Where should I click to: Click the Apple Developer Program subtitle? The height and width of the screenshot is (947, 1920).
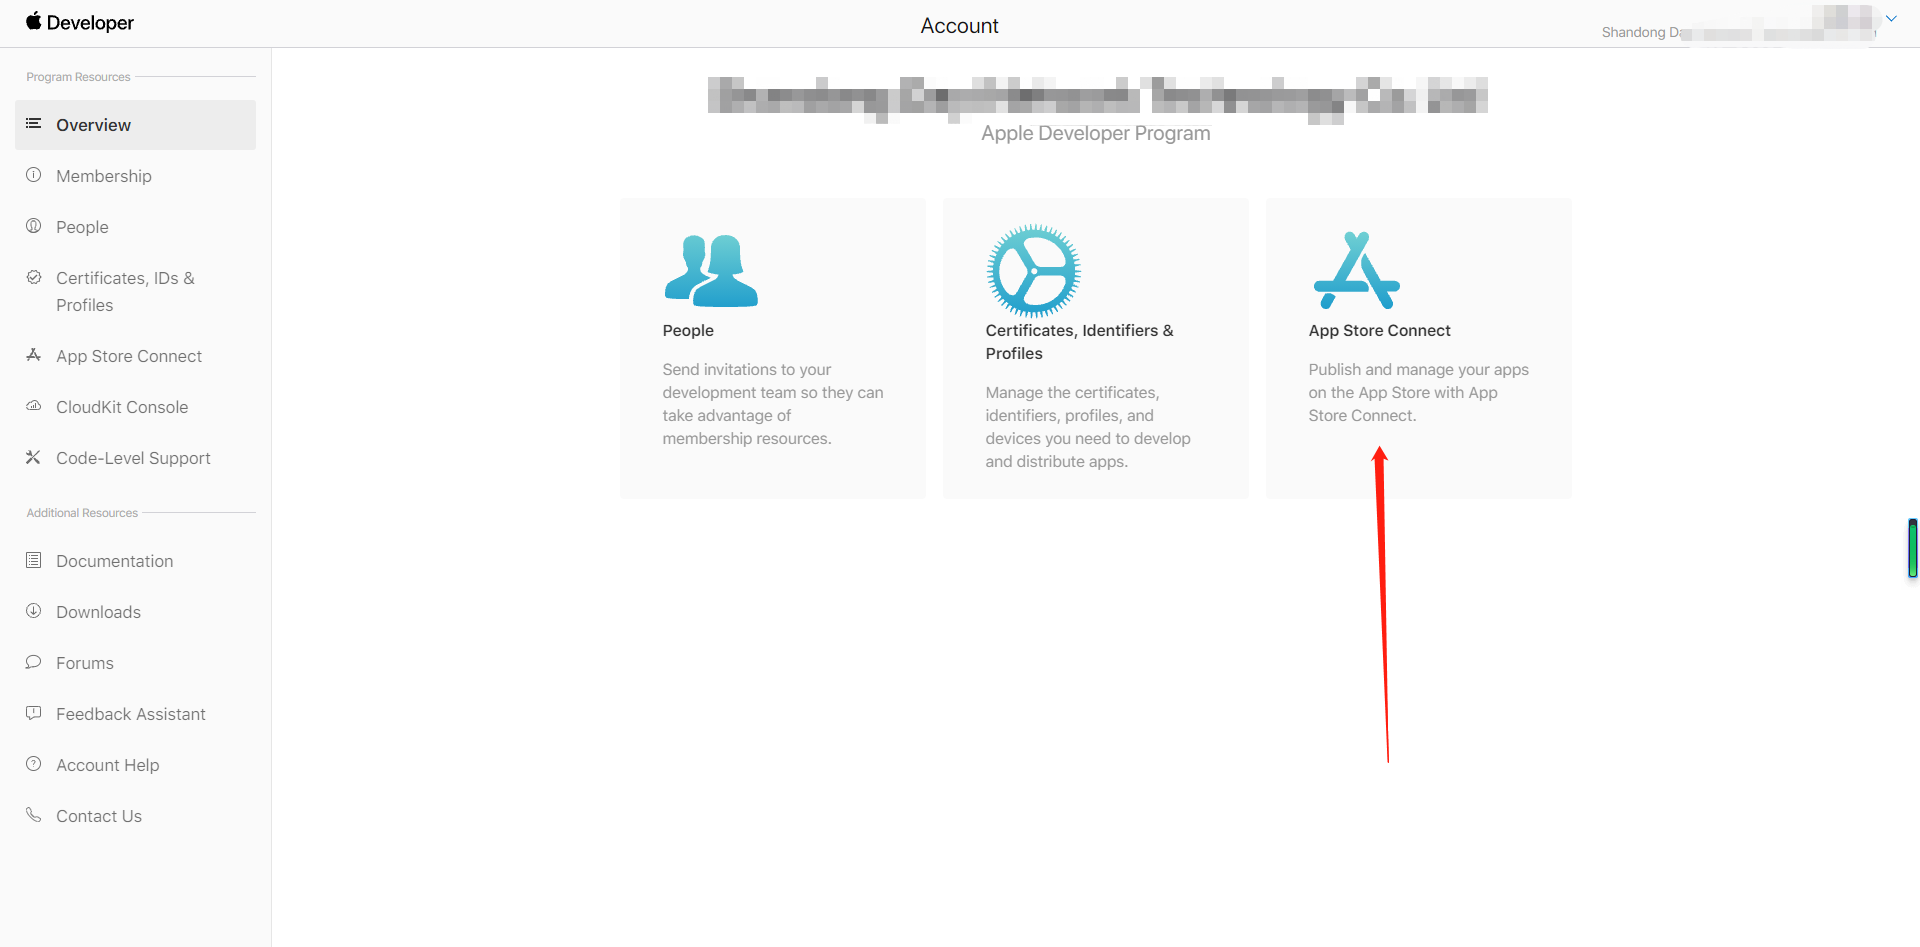click(1096, 133)
